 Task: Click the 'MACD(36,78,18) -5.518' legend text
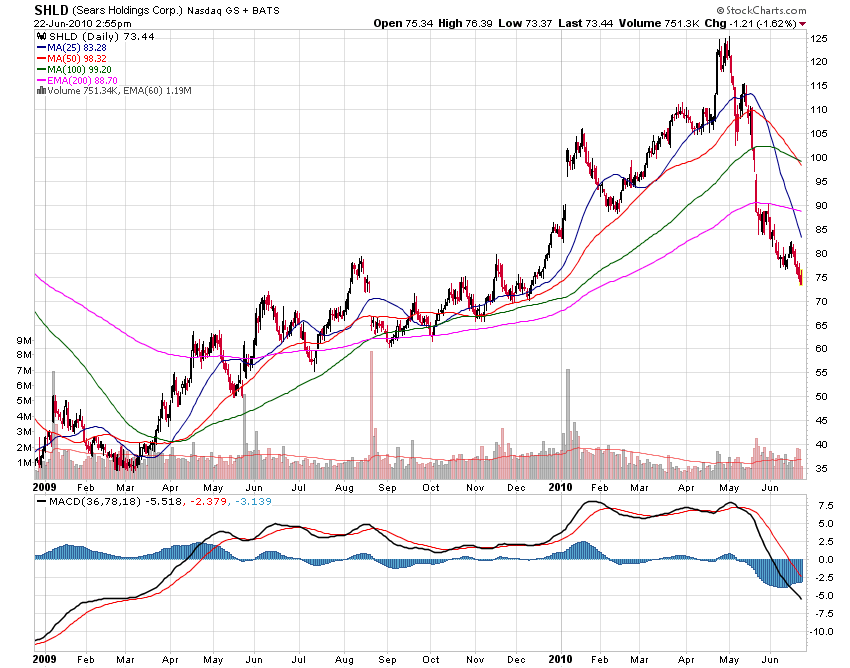point(115,502)
